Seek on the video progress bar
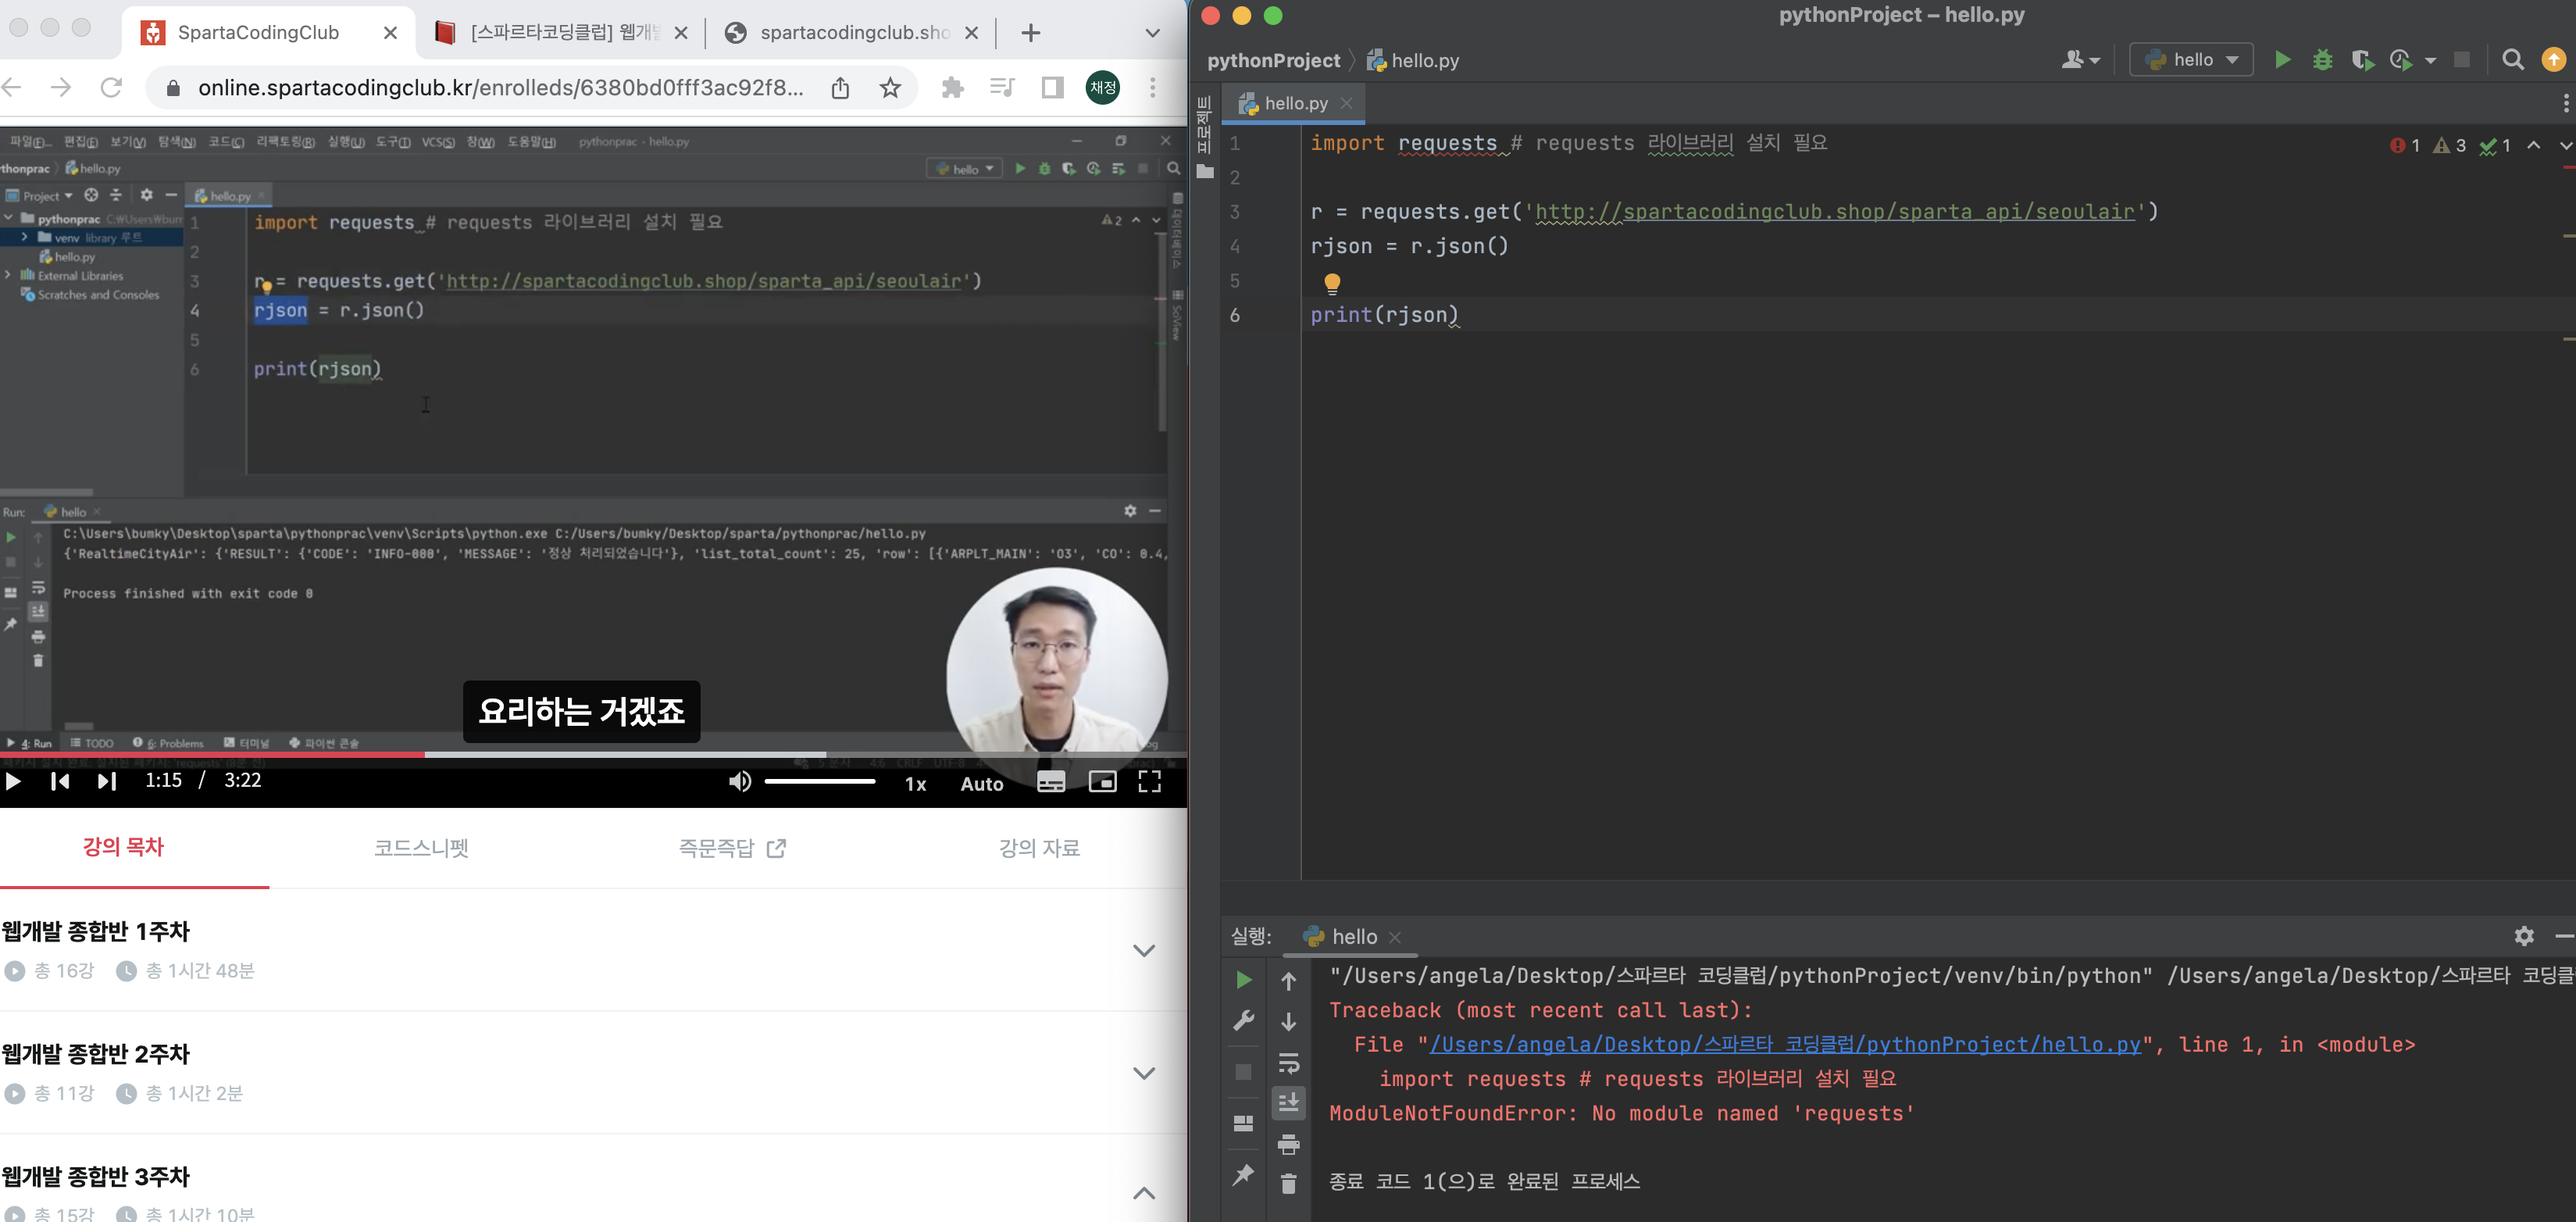 pos(593,754)
